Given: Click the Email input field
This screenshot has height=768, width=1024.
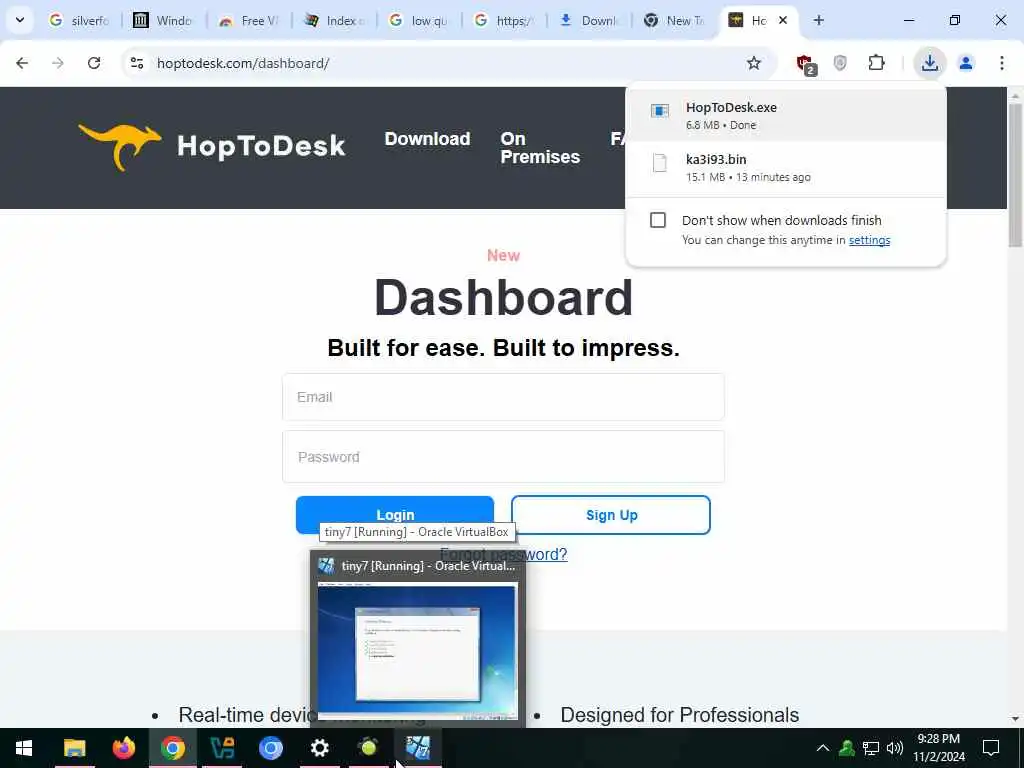Looking at the screenshot, I should (x=503, y=397).
